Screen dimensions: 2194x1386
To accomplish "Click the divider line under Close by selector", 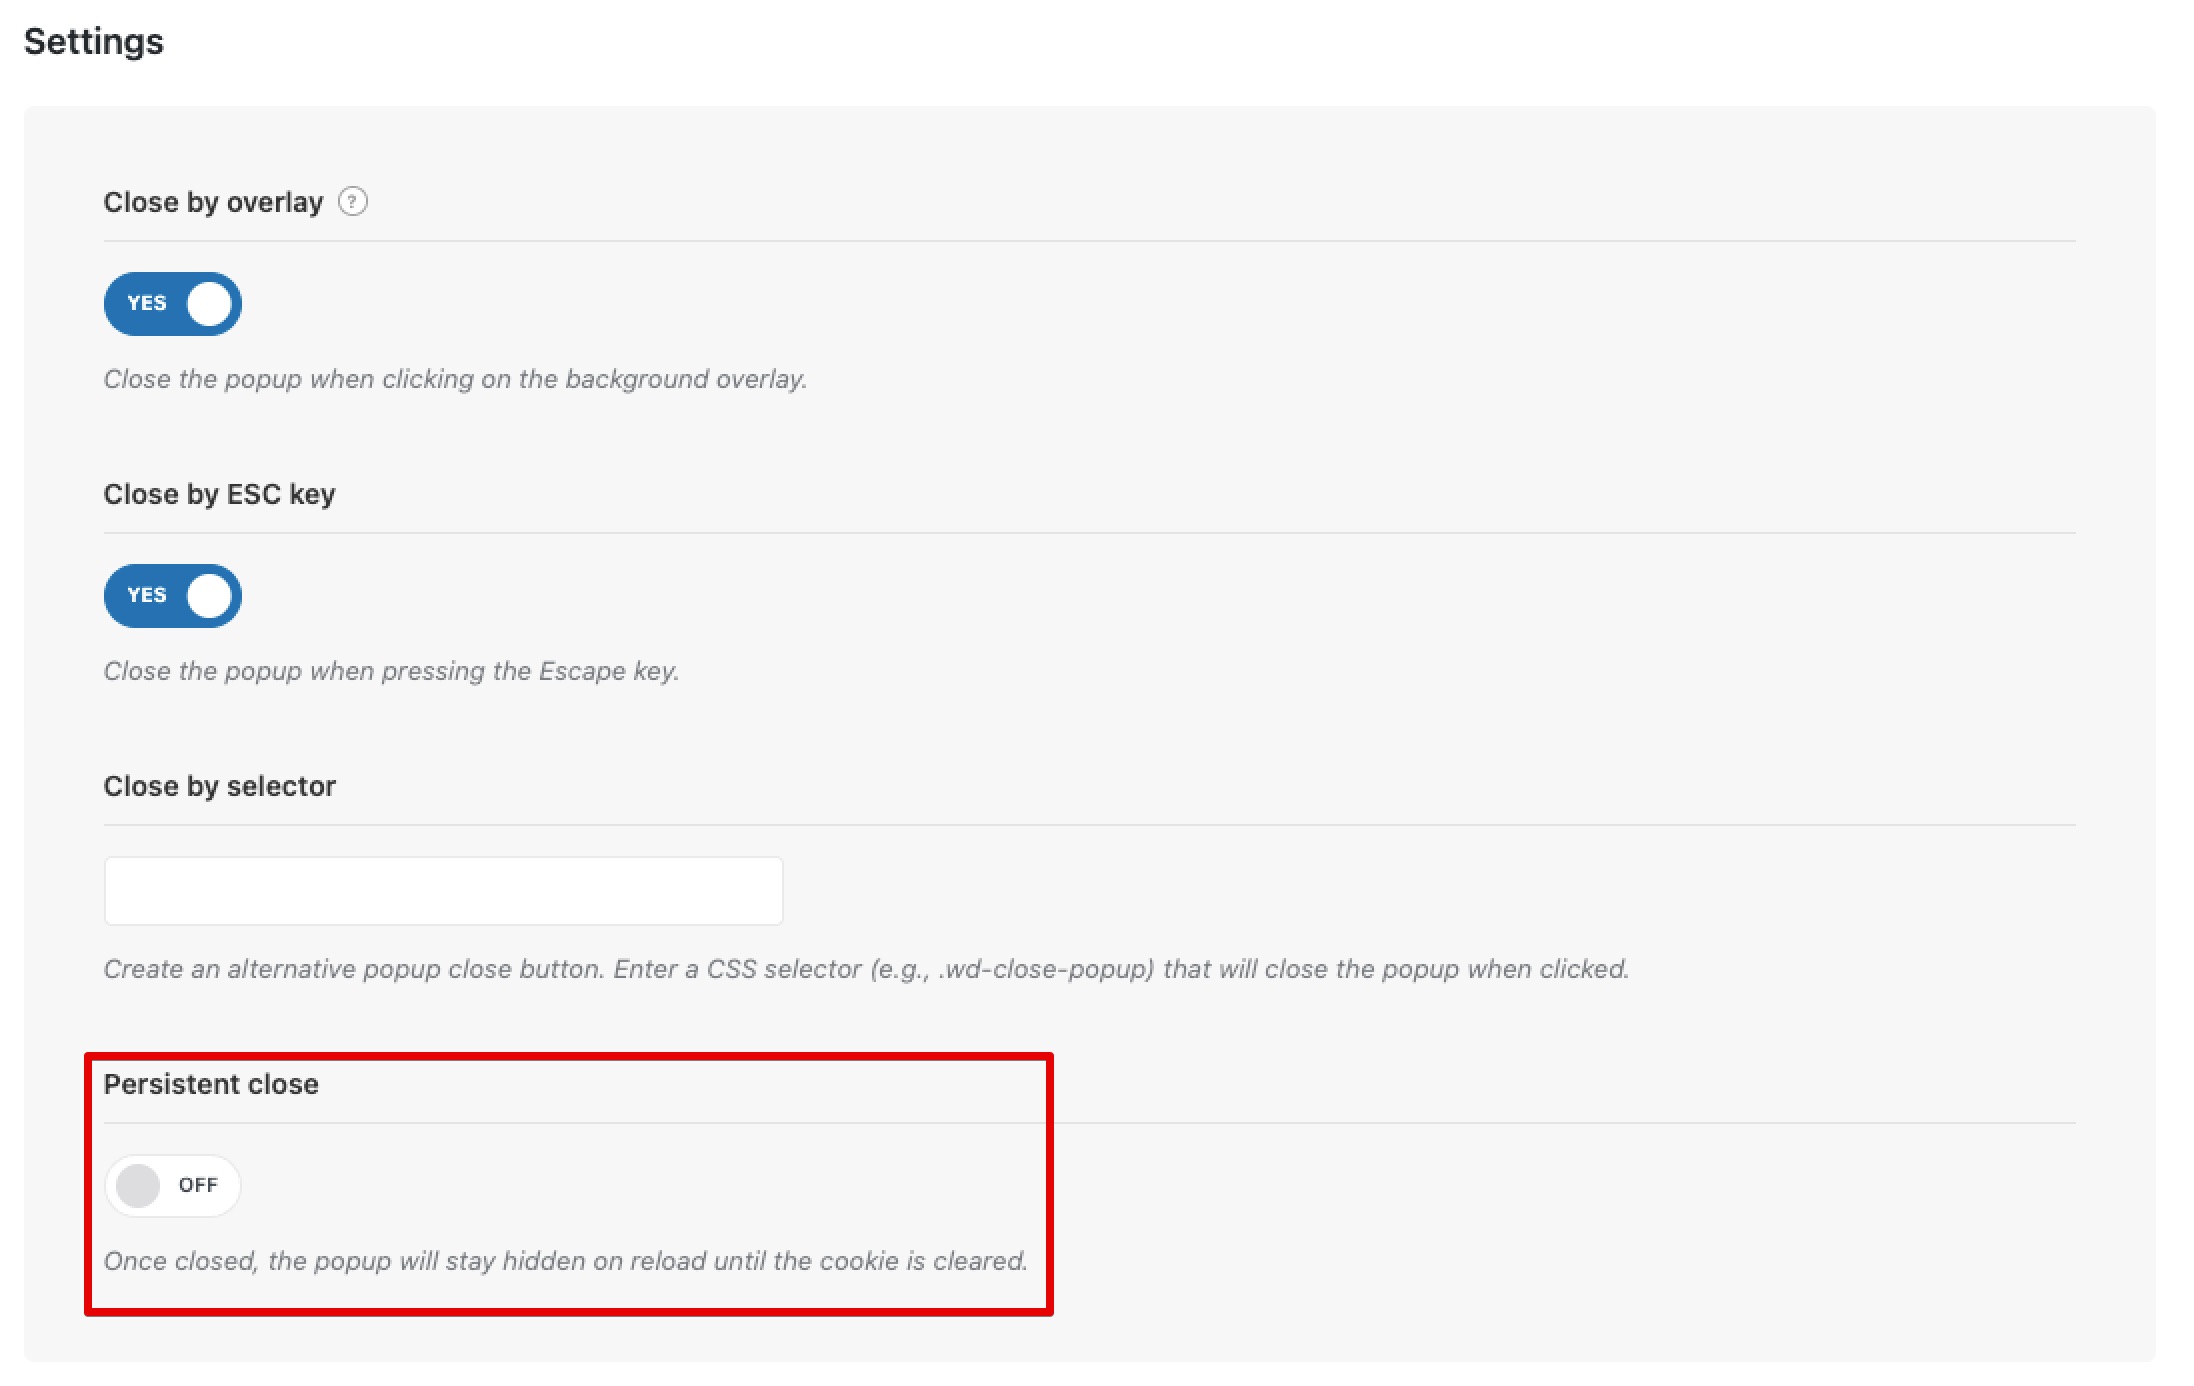I will [x=1089, y=825].
